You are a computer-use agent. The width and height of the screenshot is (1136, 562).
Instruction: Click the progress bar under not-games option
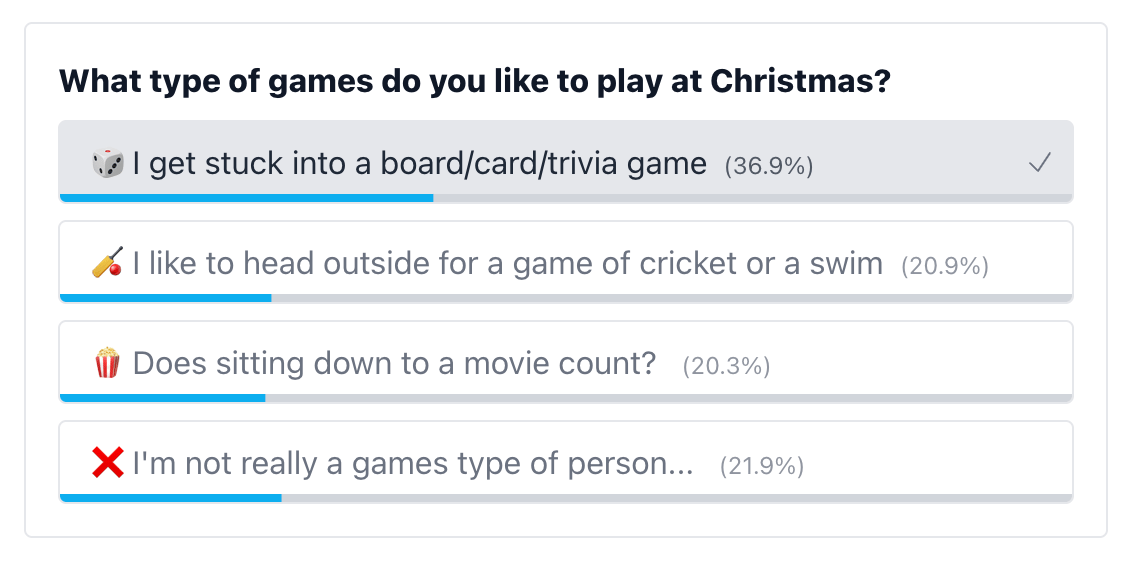566,498
